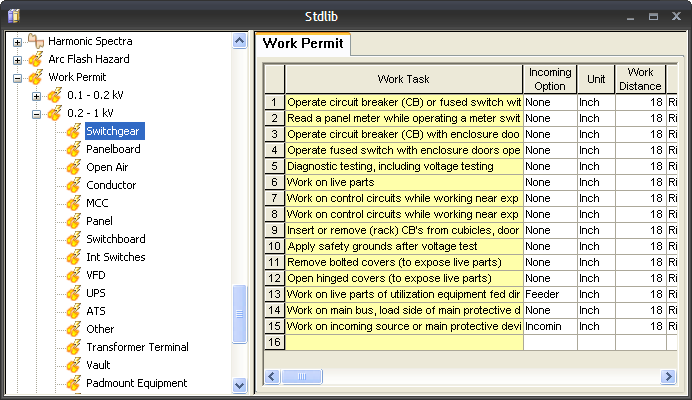Click the Incoming Option column header
This screenshot has width=692, height=400.
click(550, 79)
